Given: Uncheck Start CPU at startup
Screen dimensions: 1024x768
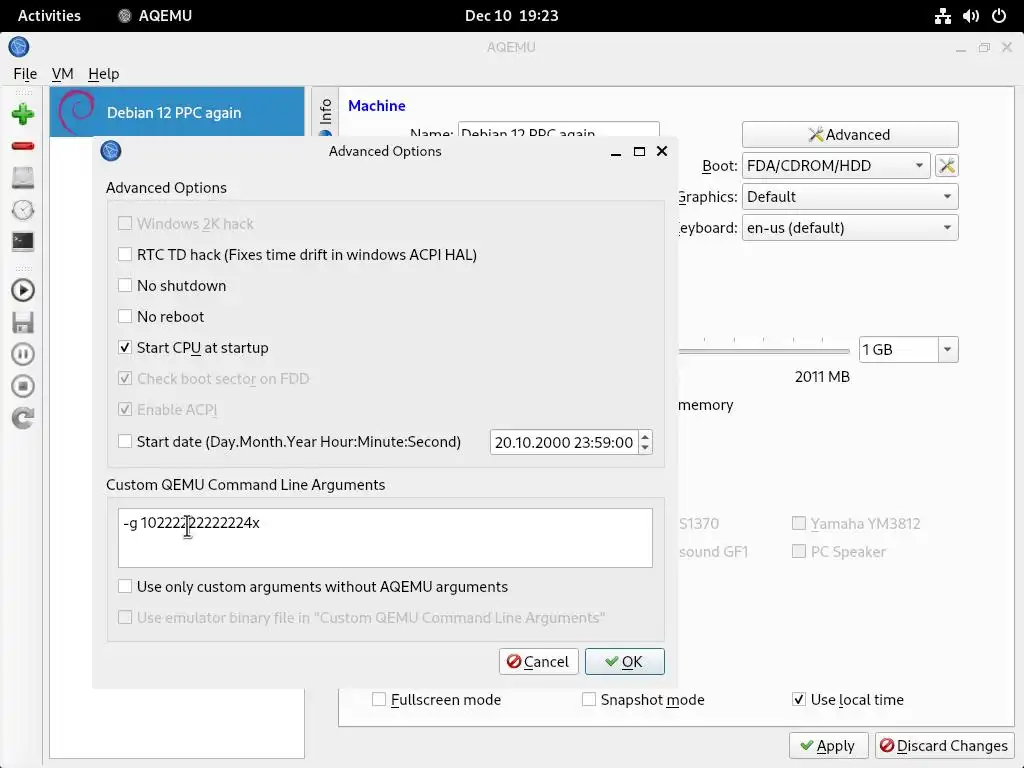Looking at the screenshot, I should 125,347.
